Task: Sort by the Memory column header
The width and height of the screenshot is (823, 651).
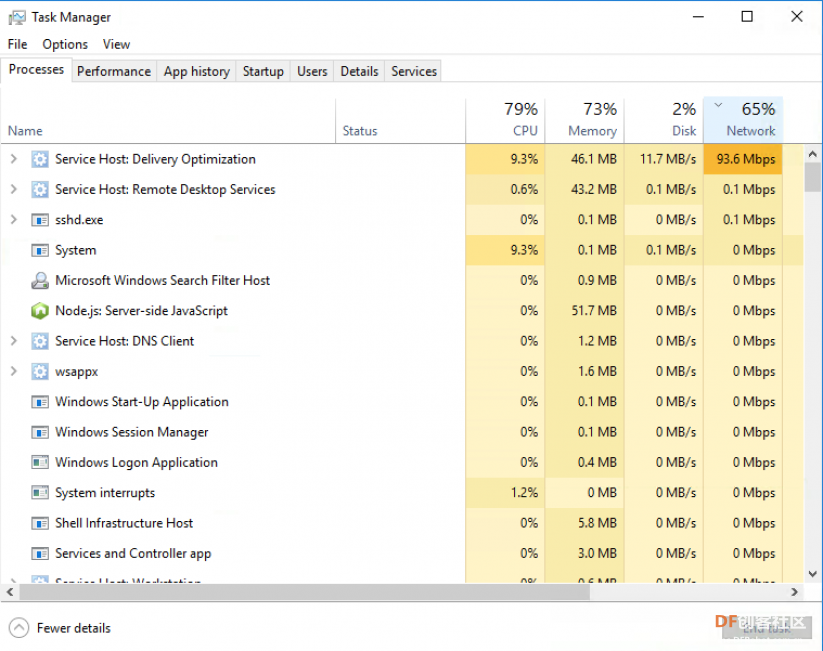Action: 585,121
